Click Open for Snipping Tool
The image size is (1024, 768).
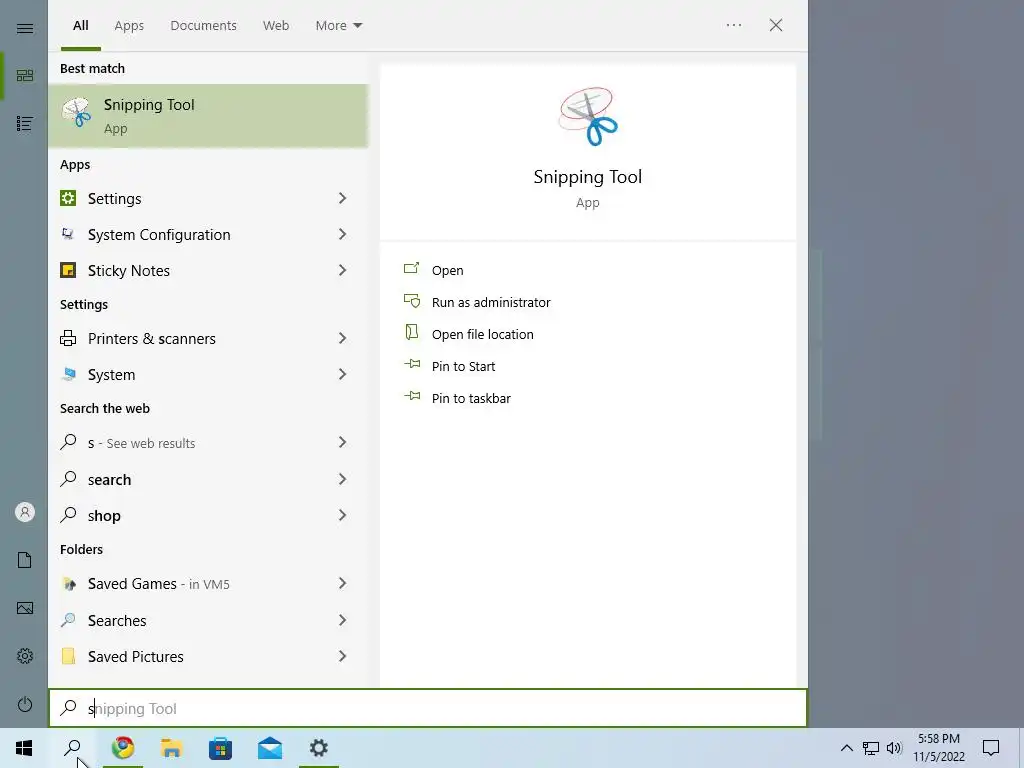point(447,270)
